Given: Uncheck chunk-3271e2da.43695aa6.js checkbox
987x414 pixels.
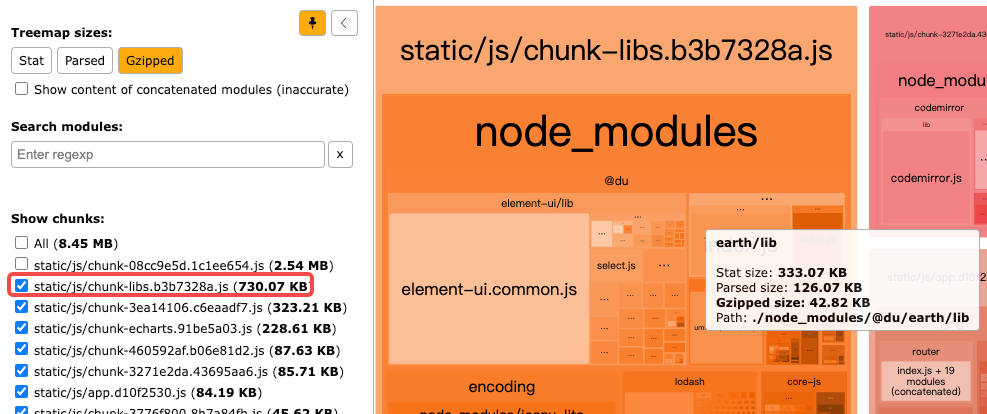Looking at the screenshot, I should click(x=21, y=371).
